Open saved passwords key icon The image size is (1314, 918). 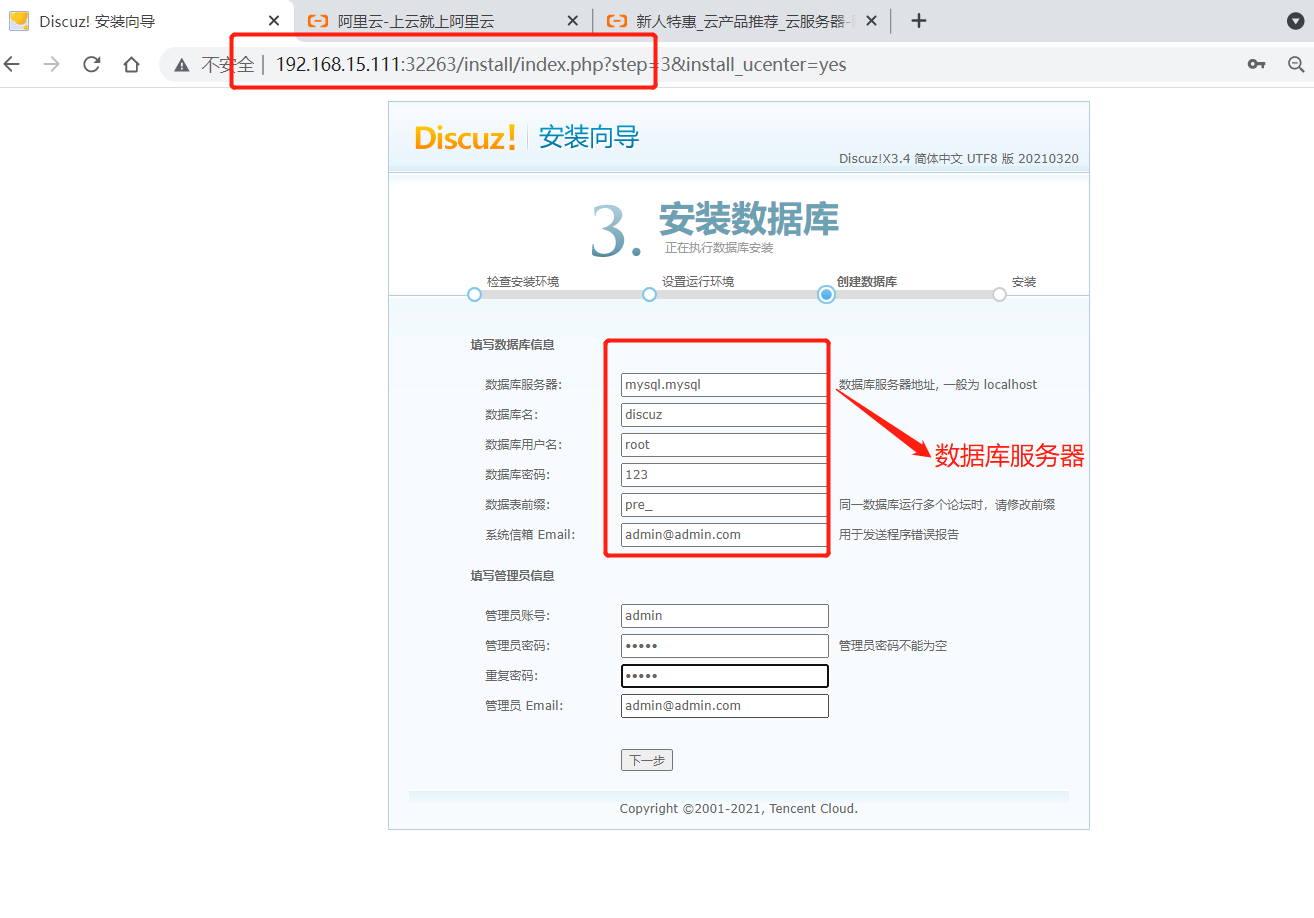tap(1256, 65)
